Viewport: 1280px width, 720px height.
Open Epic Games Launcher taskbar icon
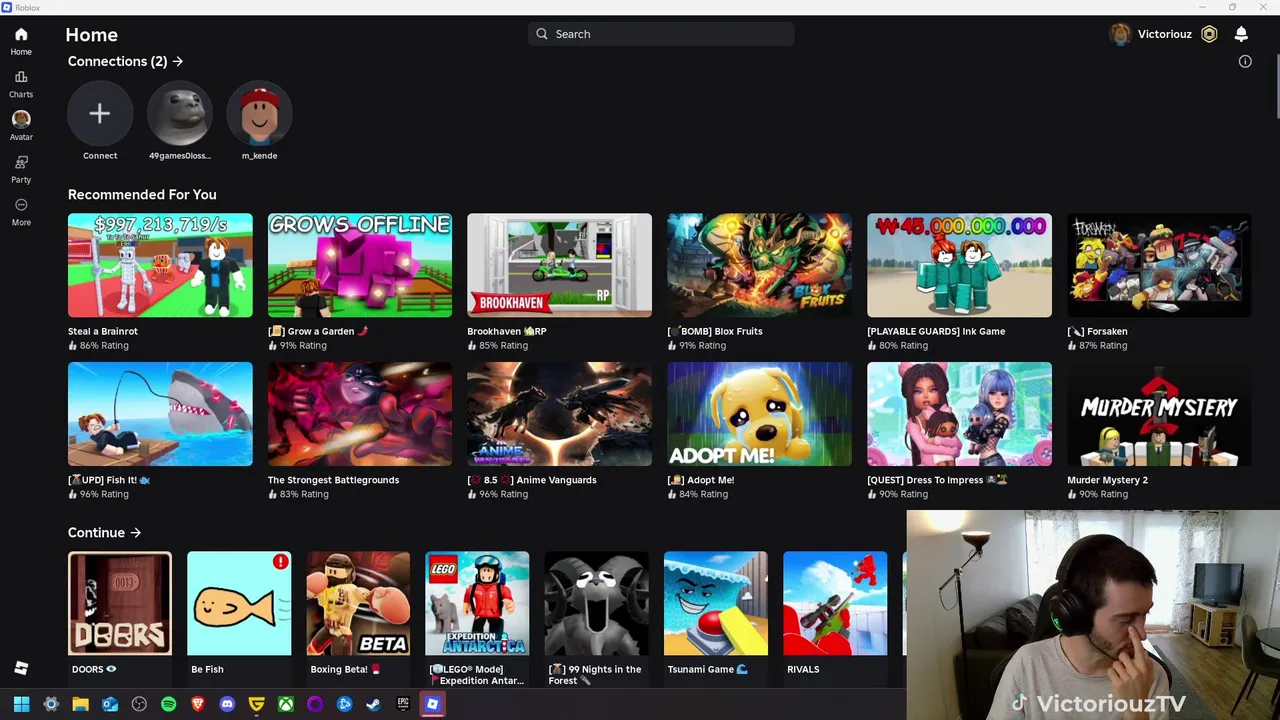click(403, 704)
